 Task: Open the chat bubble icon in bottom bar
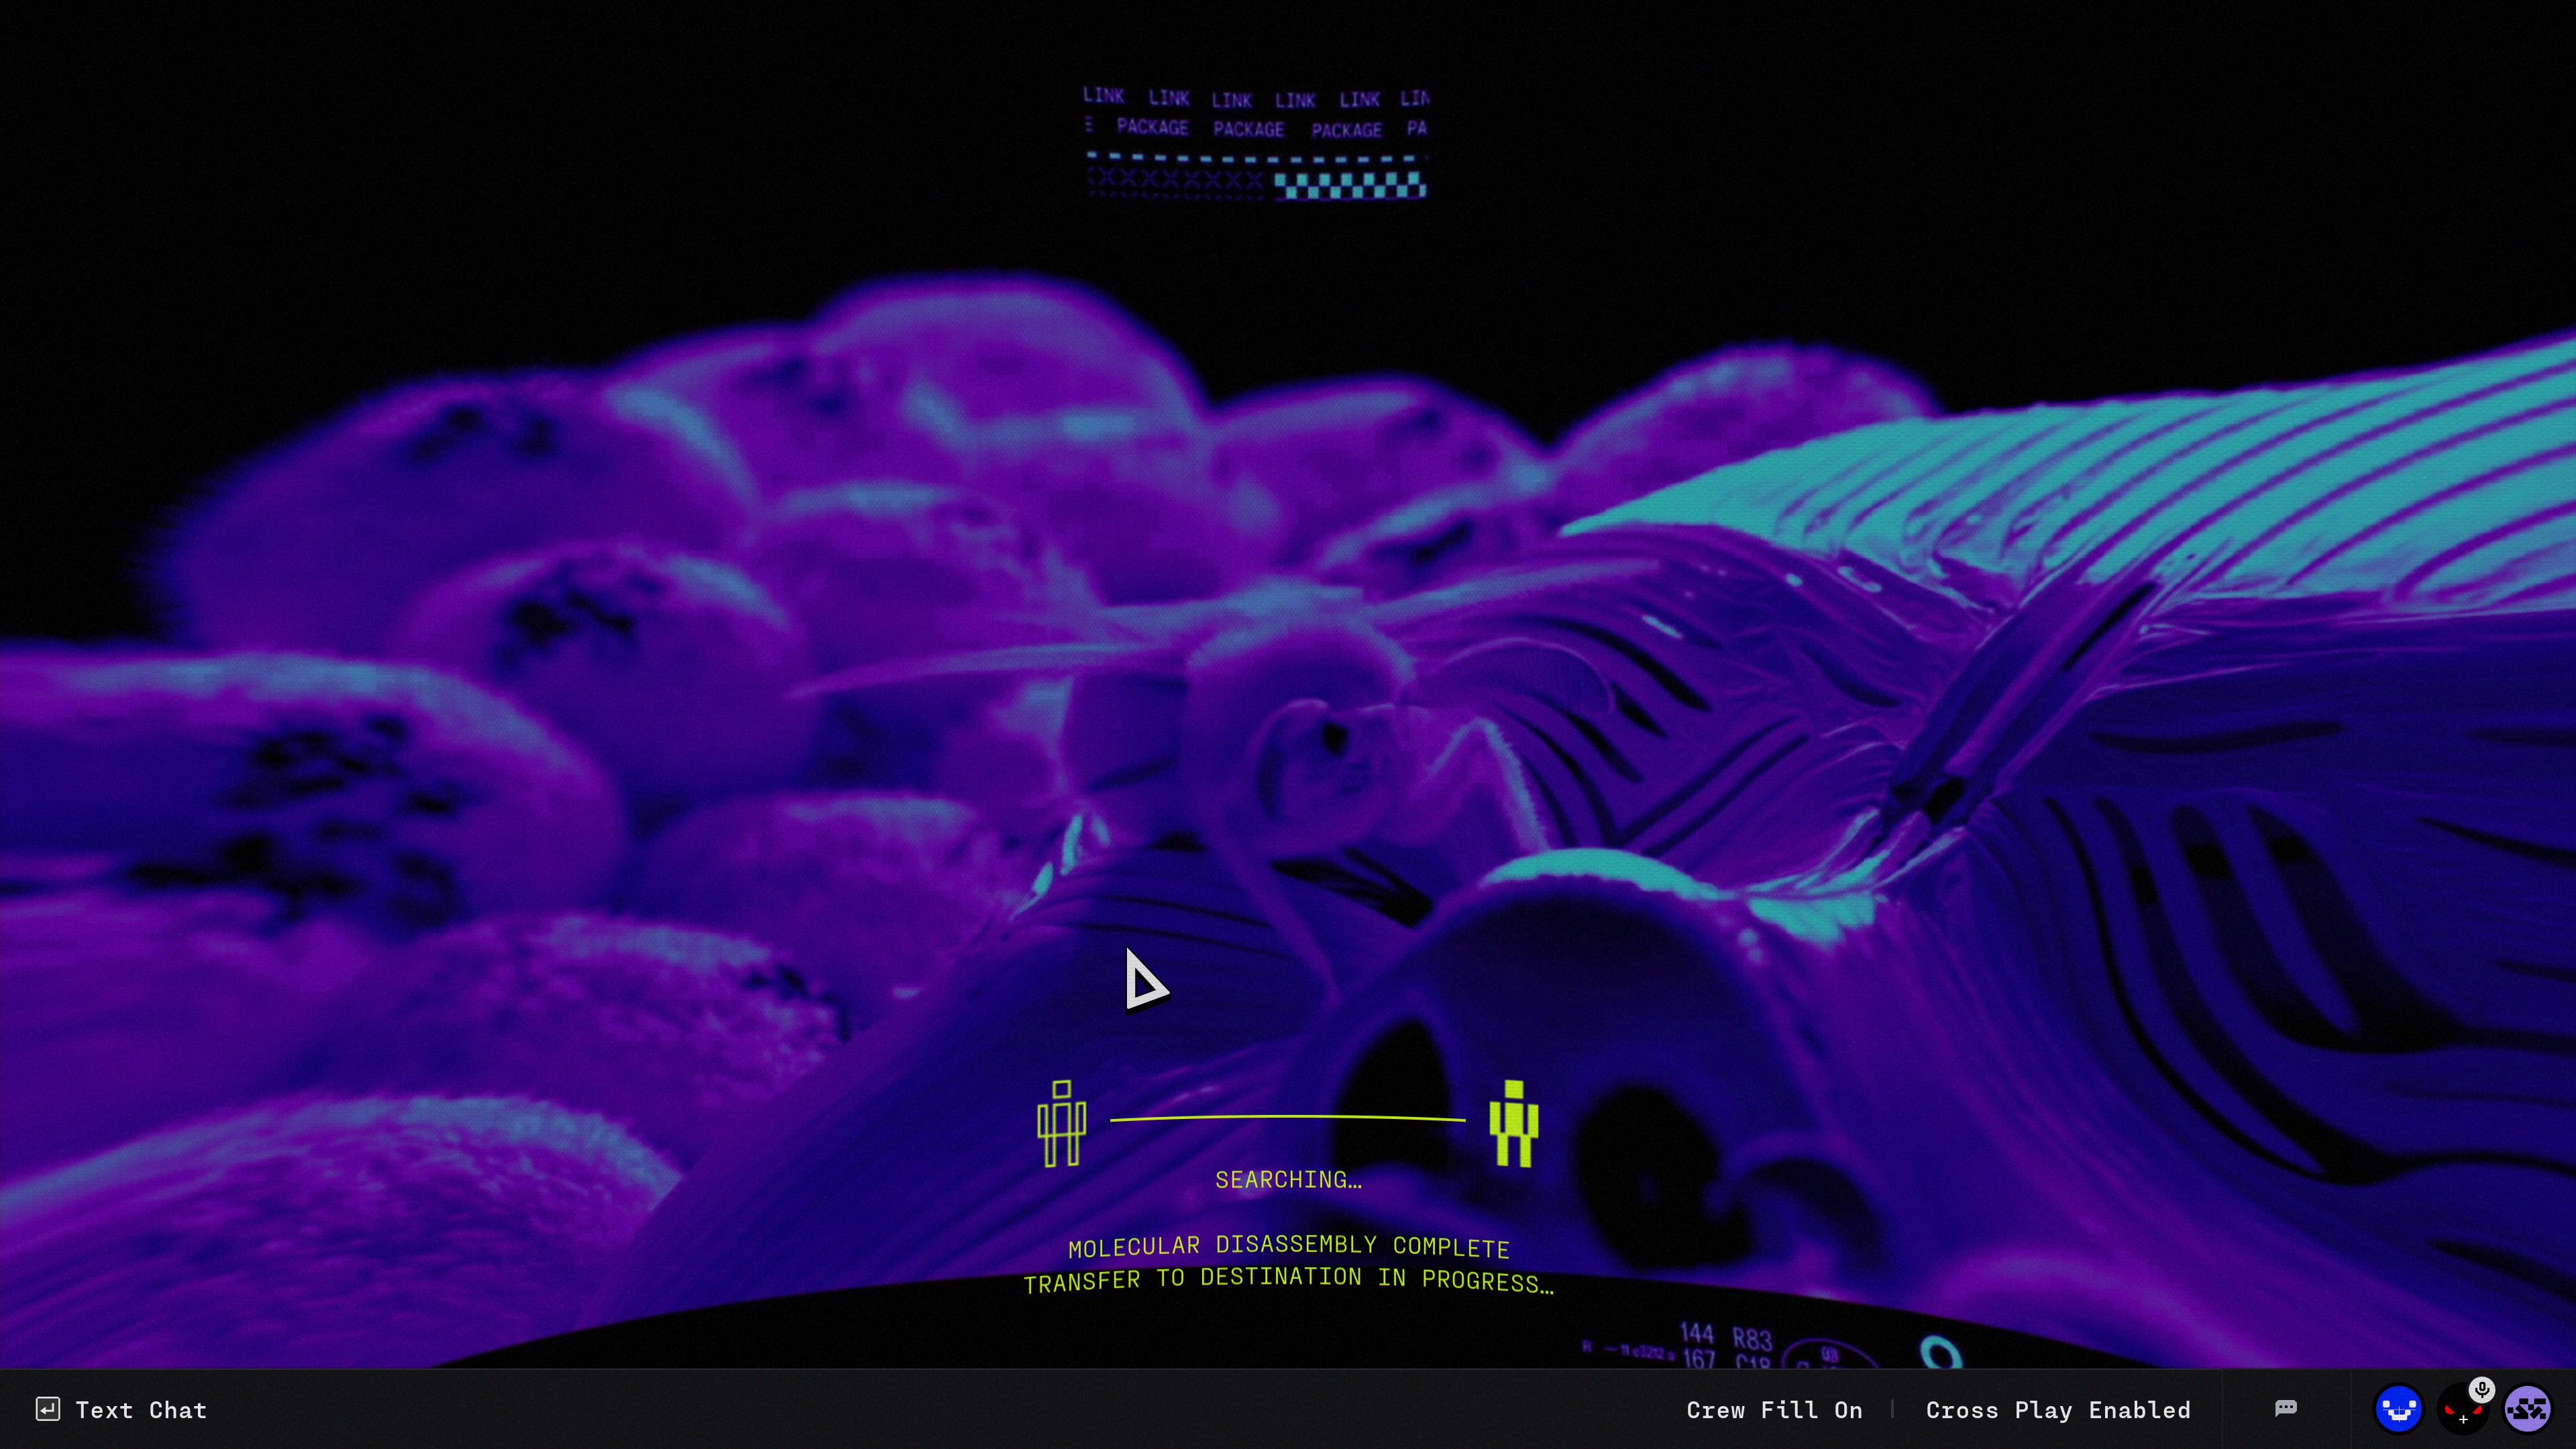tap(2285, 1408)
